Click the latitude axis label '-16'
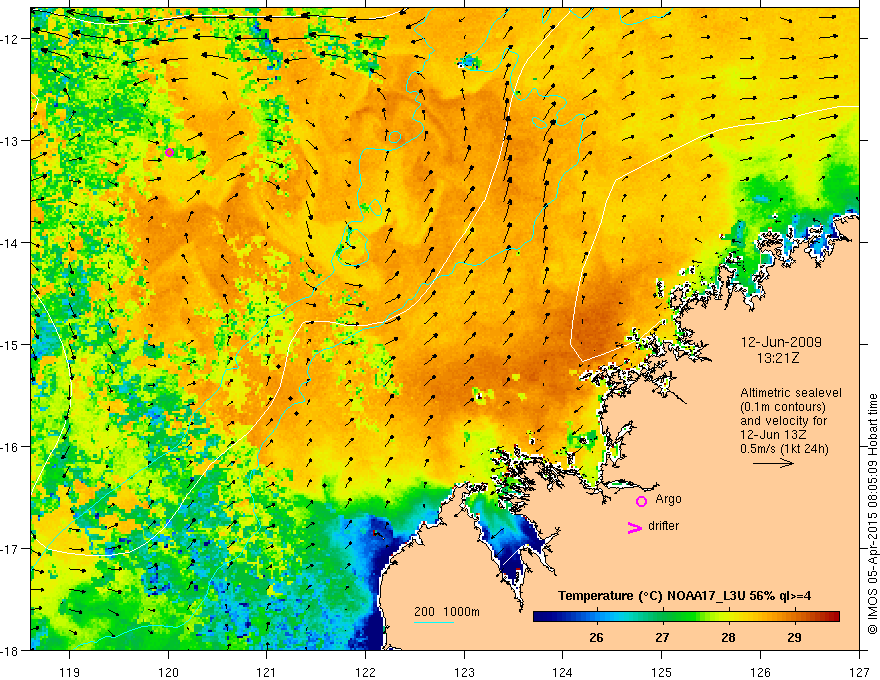This screenshot has height=680, width=880. (11, 447)
